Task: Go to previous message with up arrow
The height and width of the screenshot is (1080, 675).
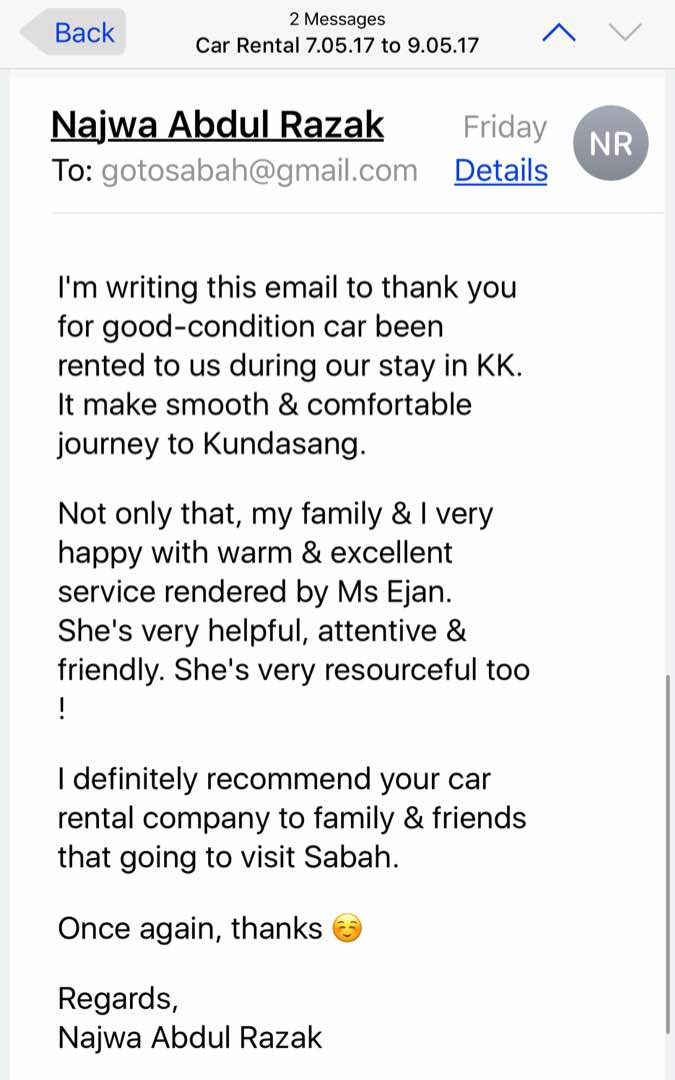Action: [559, 33]
